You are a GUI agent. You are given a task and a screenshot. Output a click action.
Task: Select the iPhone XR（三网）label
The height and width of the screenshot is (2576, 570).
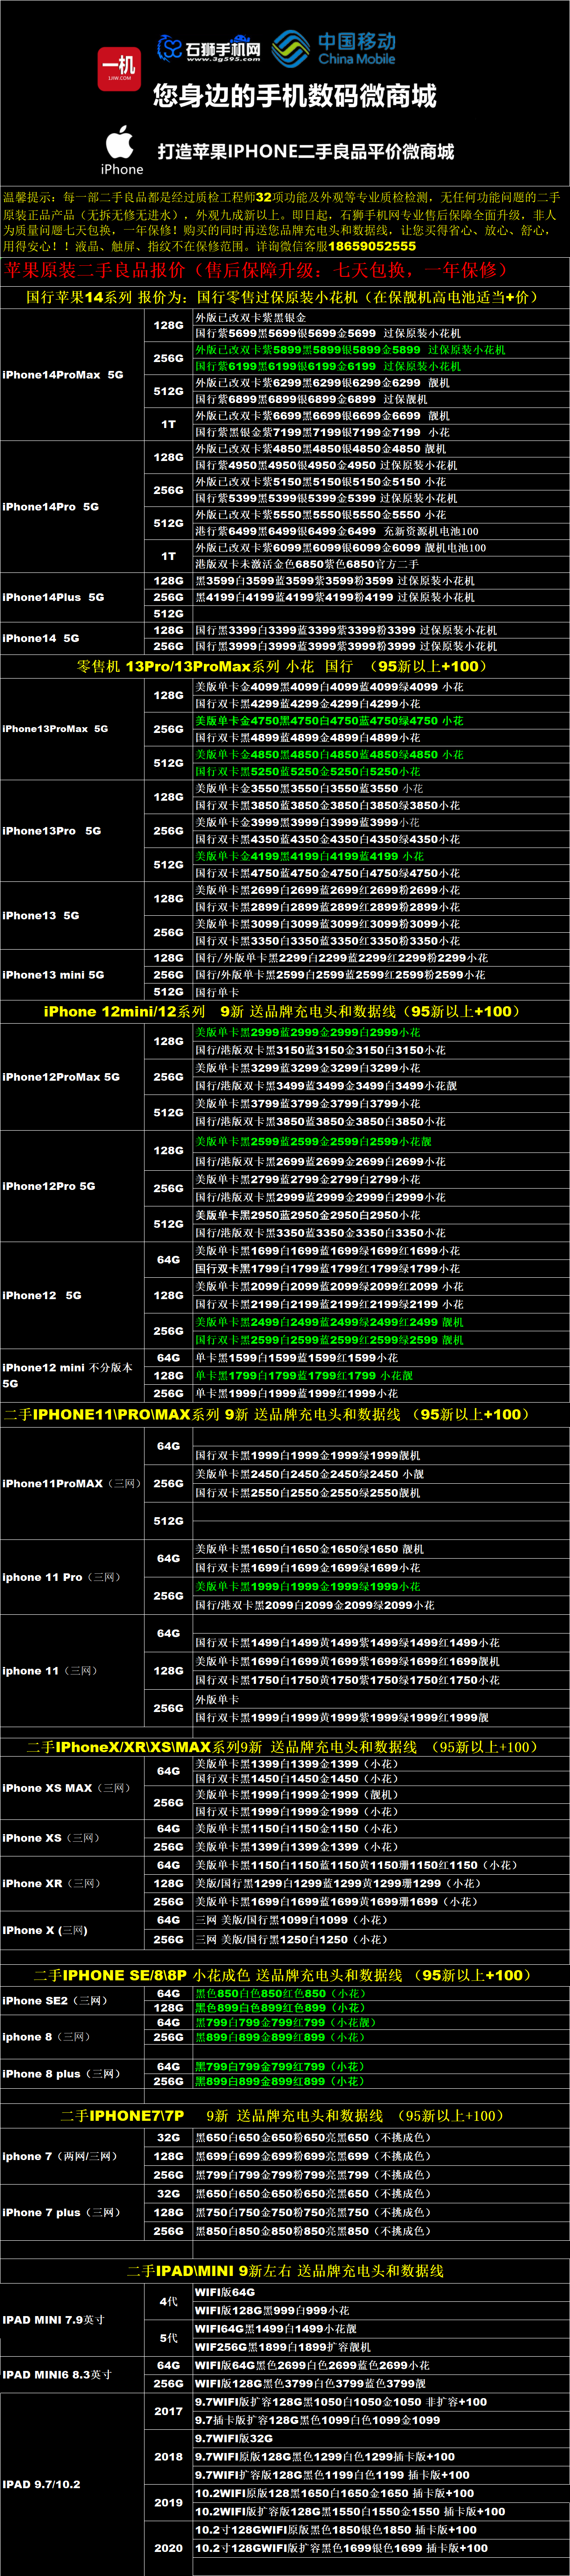52,1883
